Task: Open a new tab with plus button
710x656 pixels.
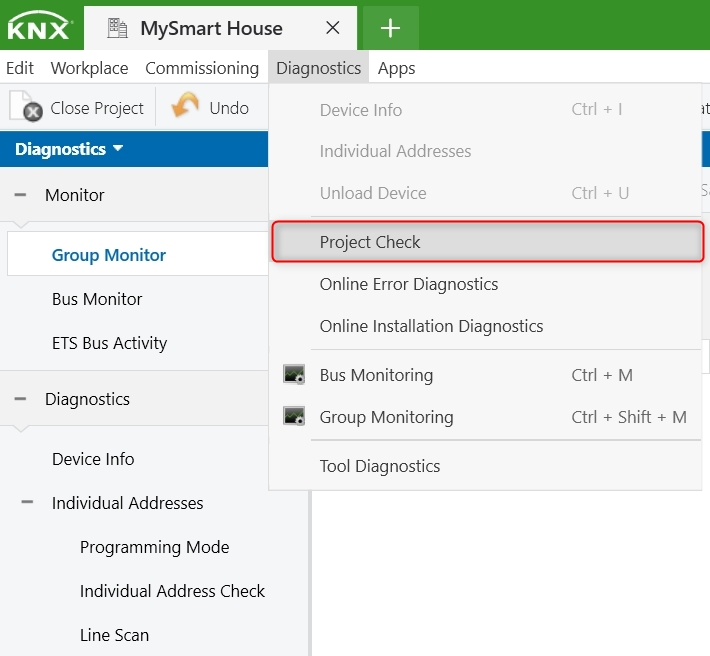Action: click(x=390, y=28)
